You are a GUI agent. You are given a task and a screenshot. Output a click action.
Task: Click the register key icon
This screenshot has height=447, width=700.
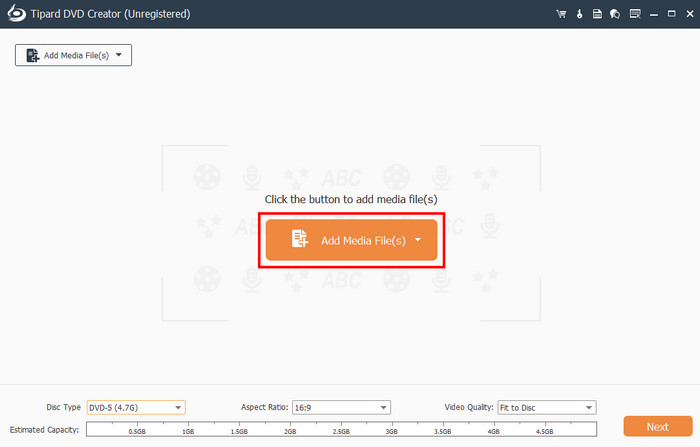[x=579, y=14]
